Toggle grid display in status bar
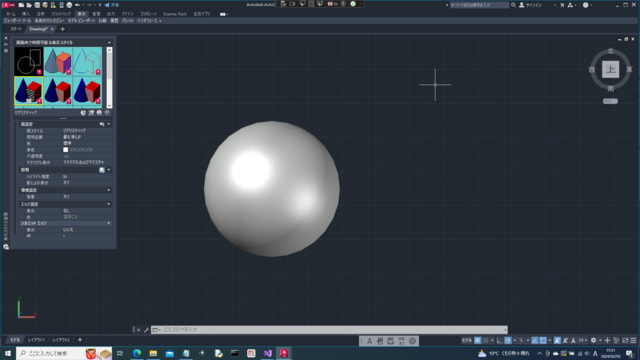Viewport: 640px width, 360px height. click(x=478, y=340)
